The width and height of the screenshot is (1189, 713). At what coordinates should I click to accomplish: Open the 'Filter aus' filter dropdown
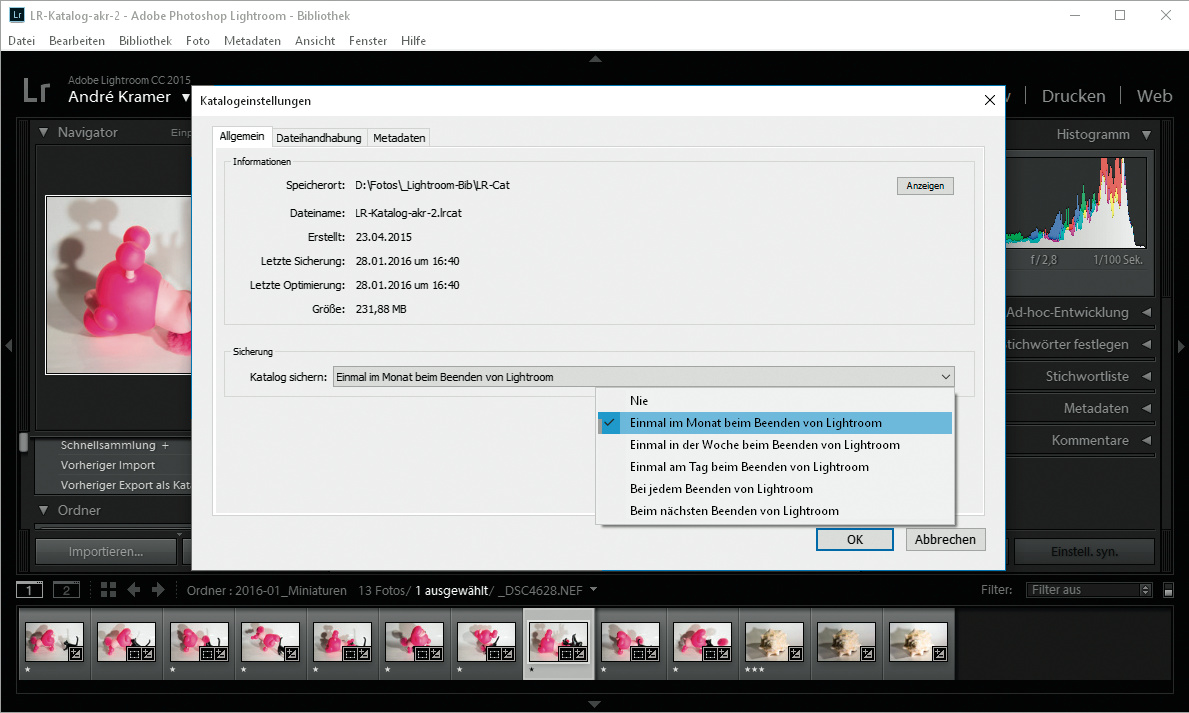(1089, 590)
